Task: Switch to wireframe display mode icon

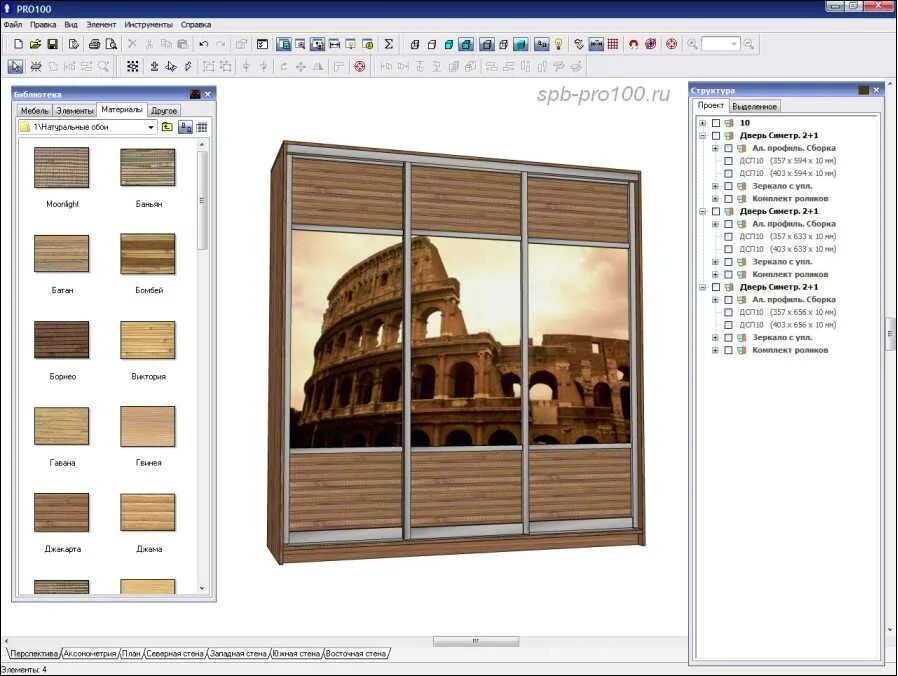Action: pyautogui.click(x=415, y=44)
